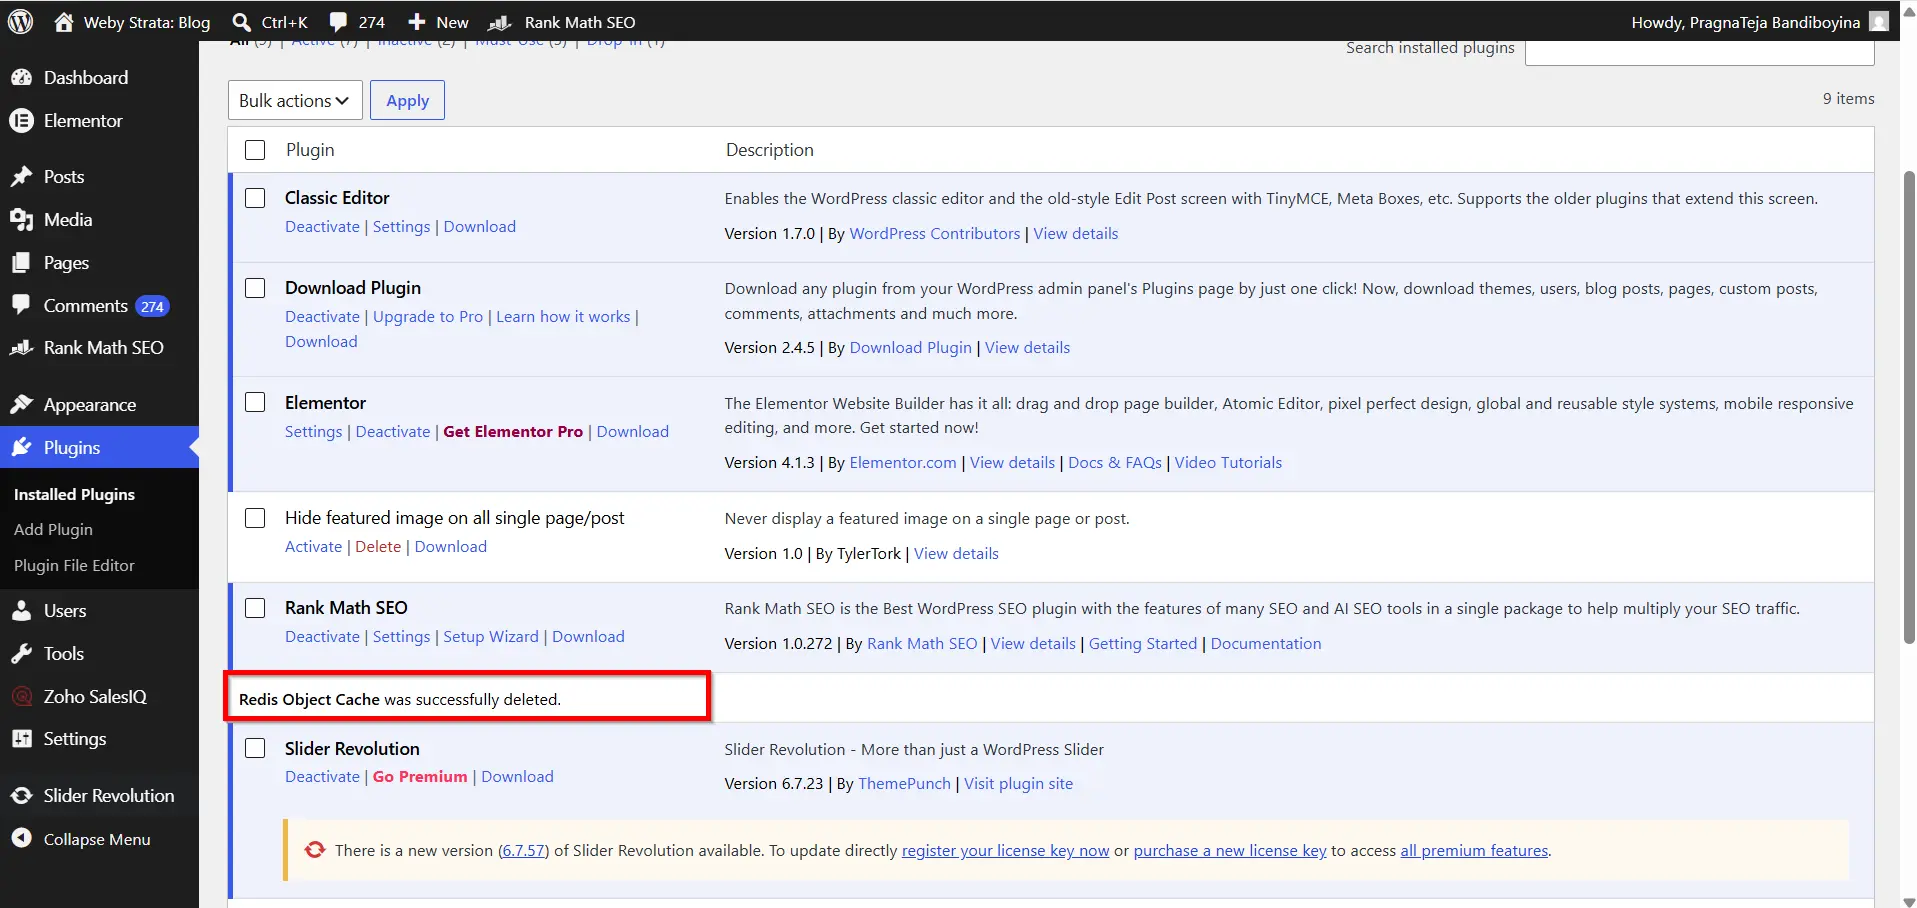The height and width of the screenshot is (908, 1917).
Task: Click the 274 comments count badge in sidebar
Action: [x=152, y=307]
